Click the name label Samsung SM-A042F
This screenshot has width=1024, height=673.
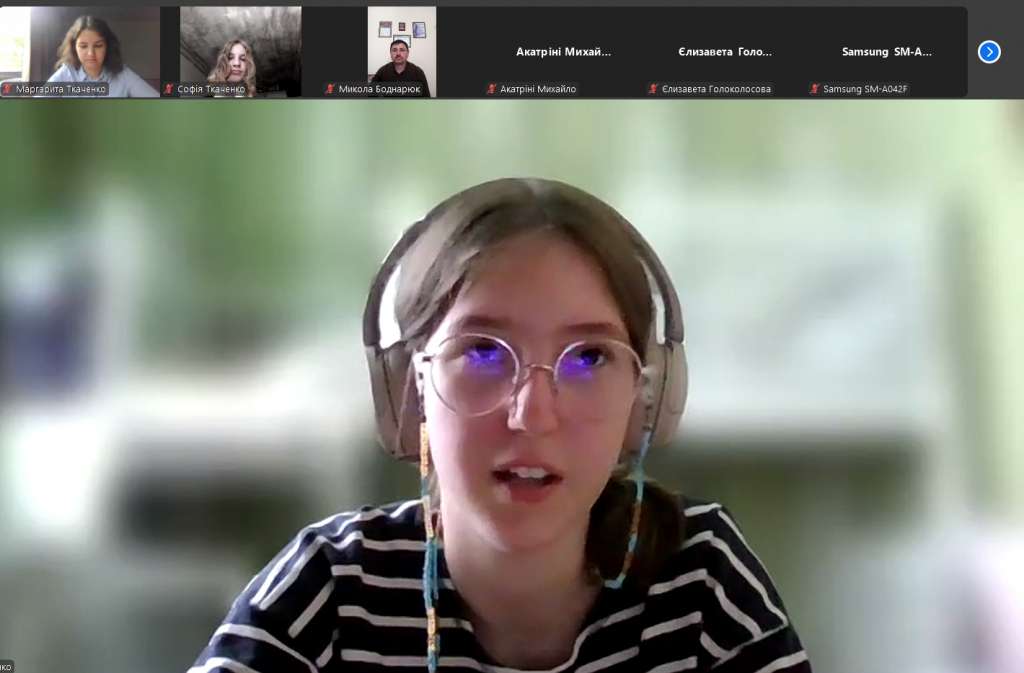(x=865, y=89)
